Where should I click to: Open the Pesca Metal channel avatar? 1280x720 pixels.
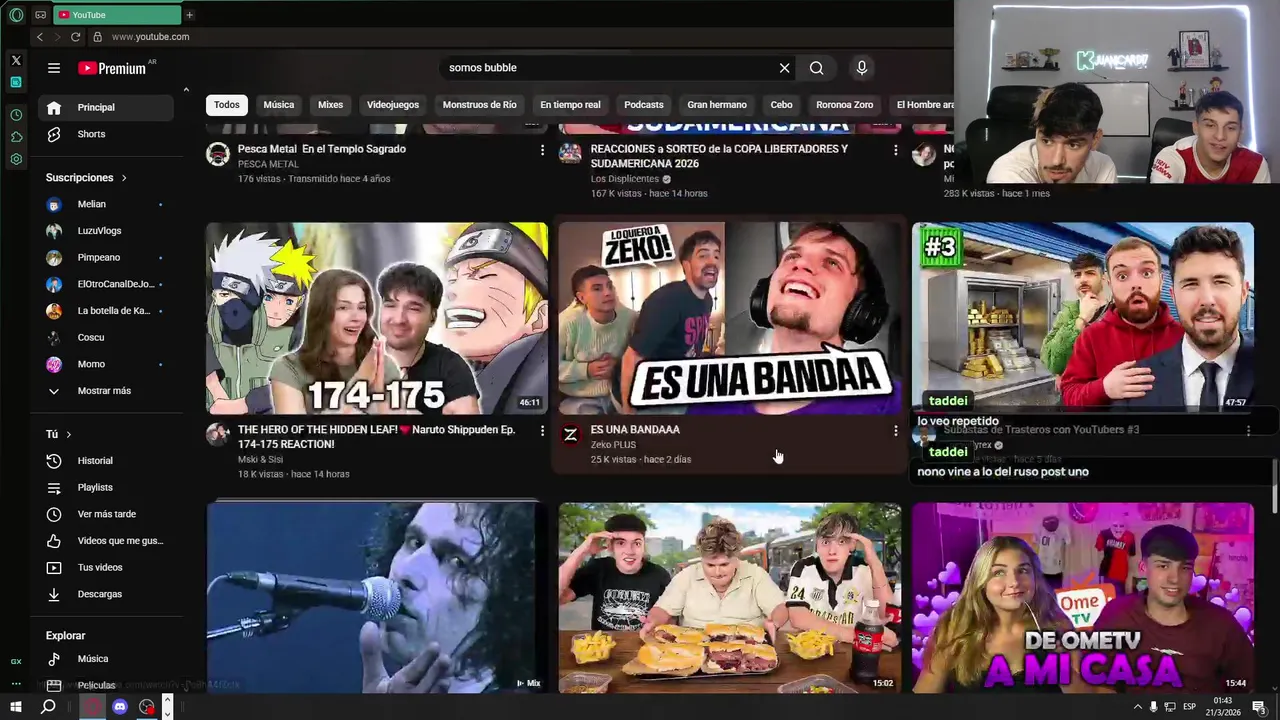click(218, 153)
